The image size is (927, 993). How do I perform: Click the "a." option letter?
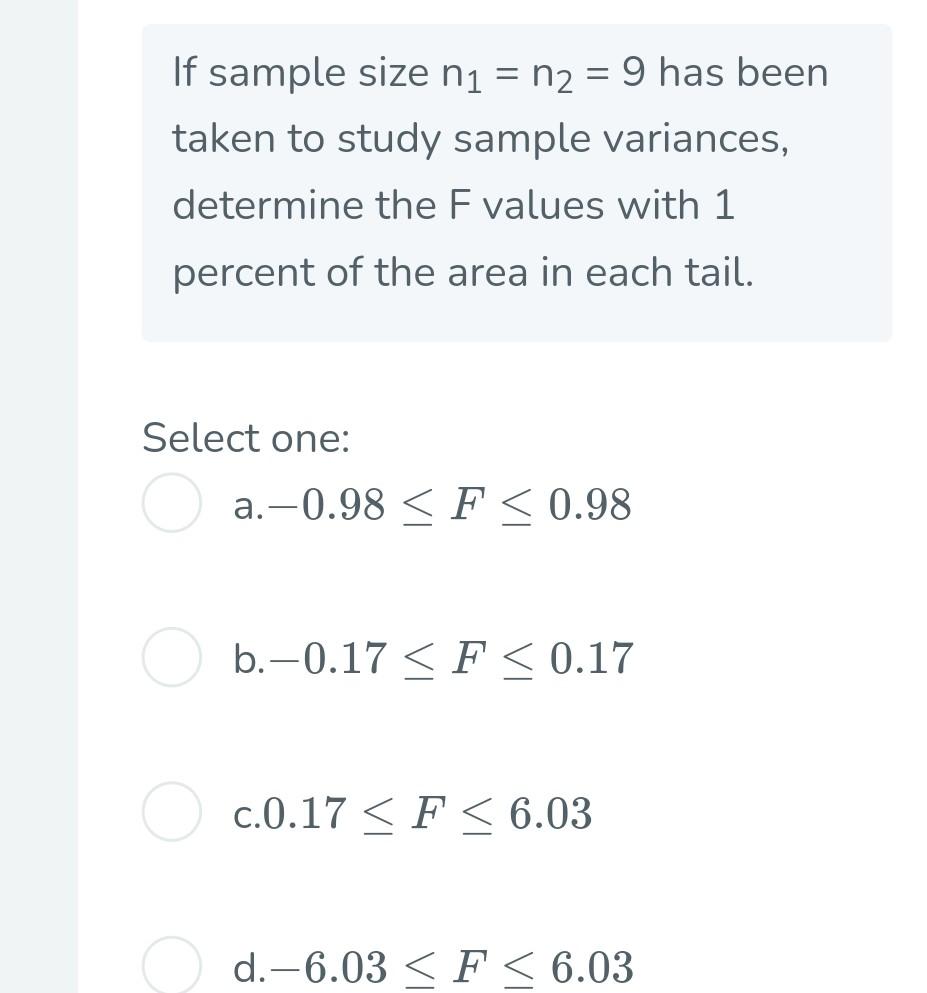(x=248, y=507)
